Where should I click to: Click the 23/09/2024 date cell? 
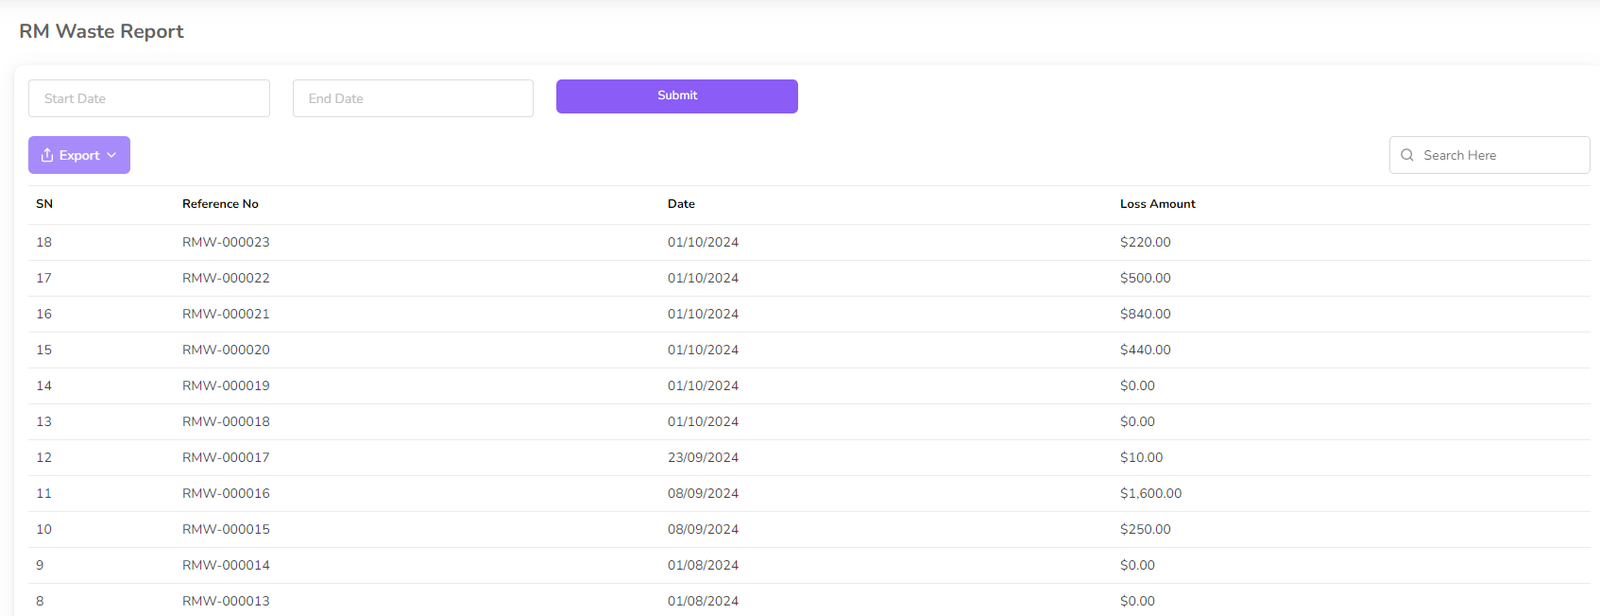click(703, 457)
